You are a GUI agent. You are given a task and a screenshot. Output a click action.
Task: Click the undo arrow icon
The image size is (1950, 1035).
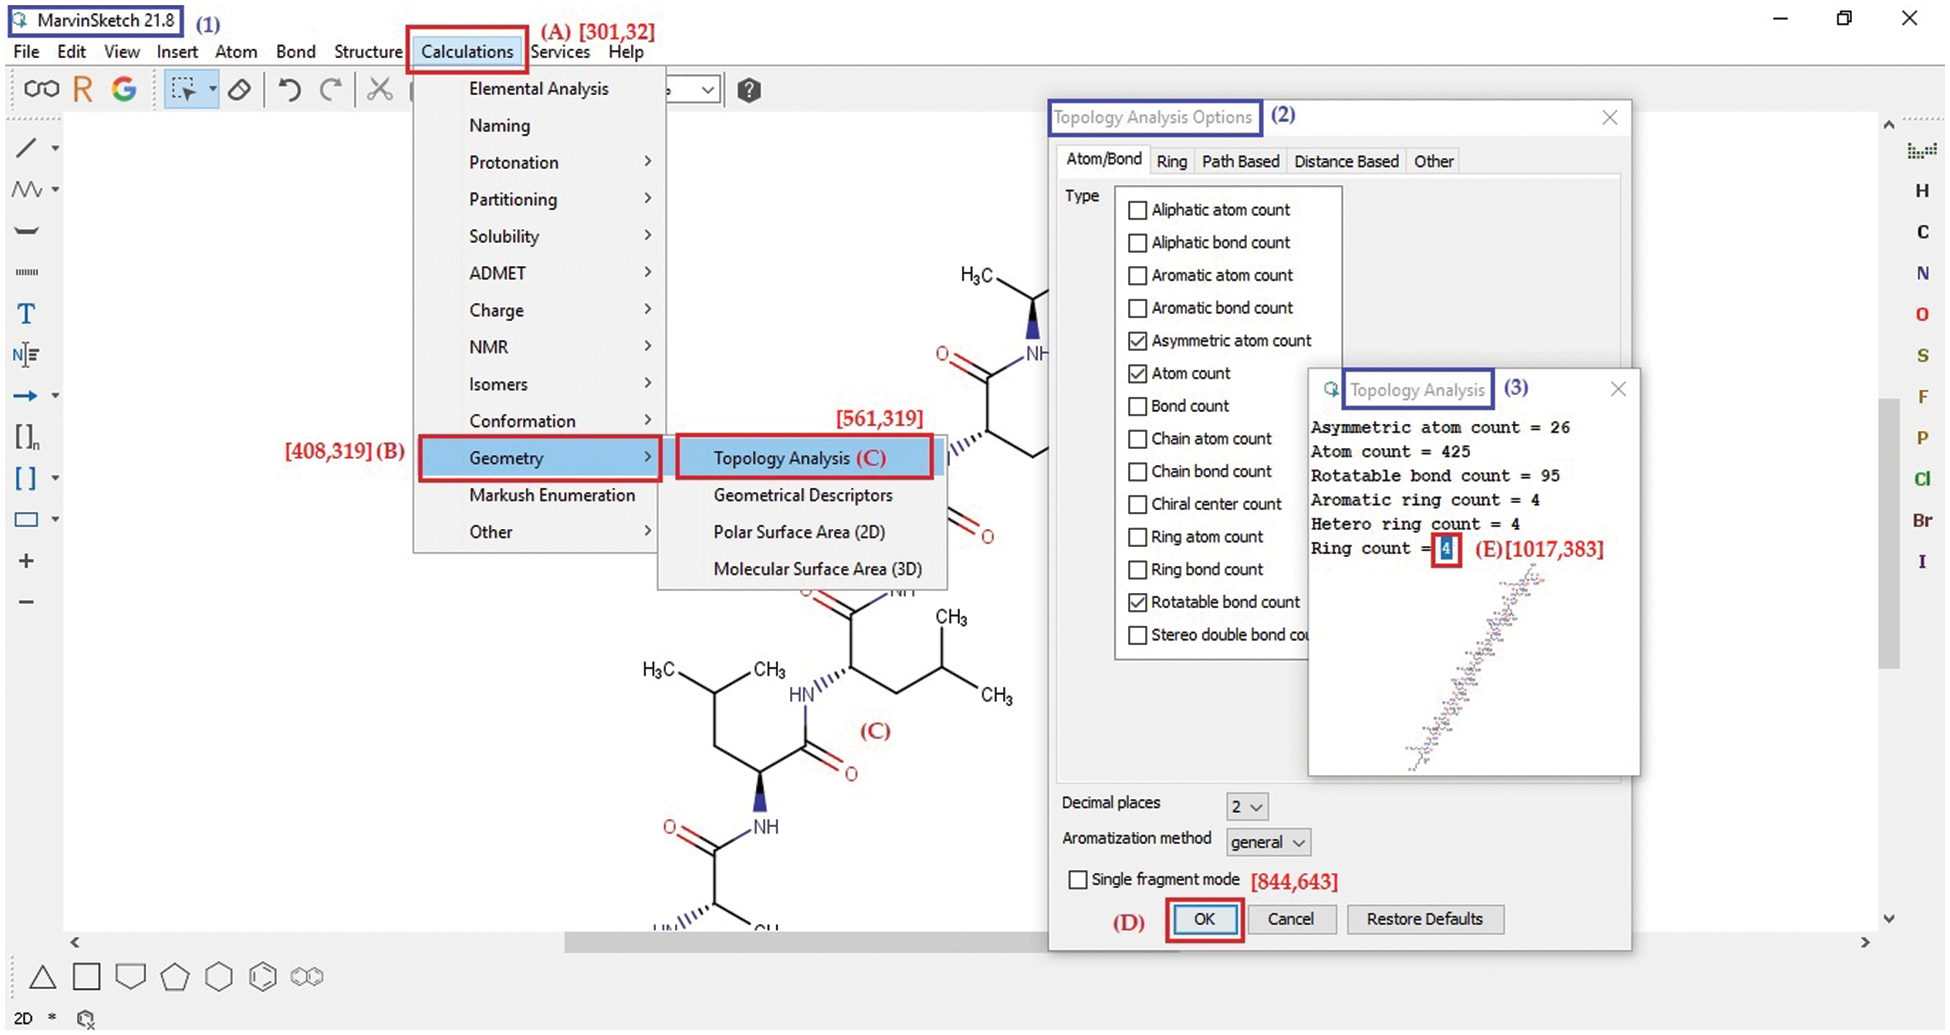[290, 91]
